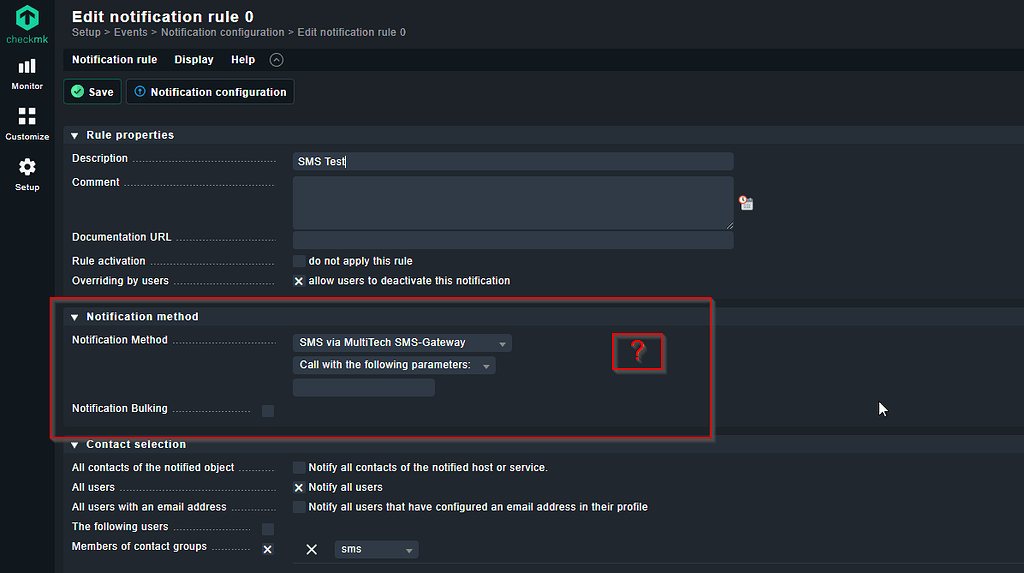Enable the Notification Bulking checkbox
1024x573 pixels.
pos(268,410)
